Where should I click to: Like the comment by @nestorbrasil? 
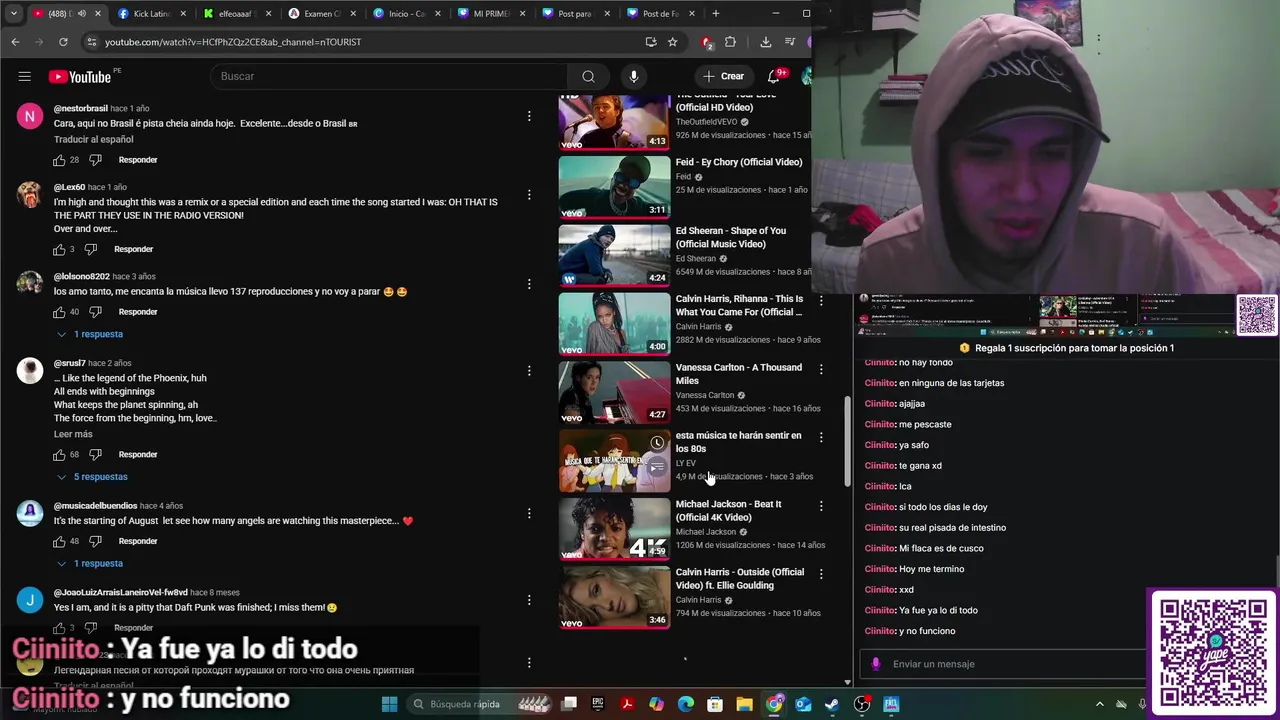(x=59, y=160)
